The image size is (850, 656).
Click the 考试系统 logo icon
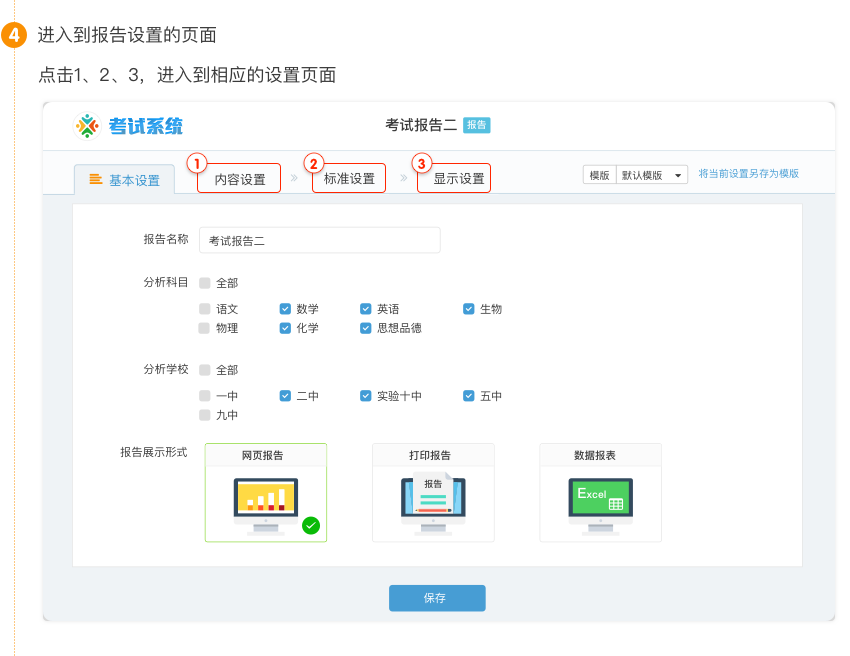[x=88, y=126]
